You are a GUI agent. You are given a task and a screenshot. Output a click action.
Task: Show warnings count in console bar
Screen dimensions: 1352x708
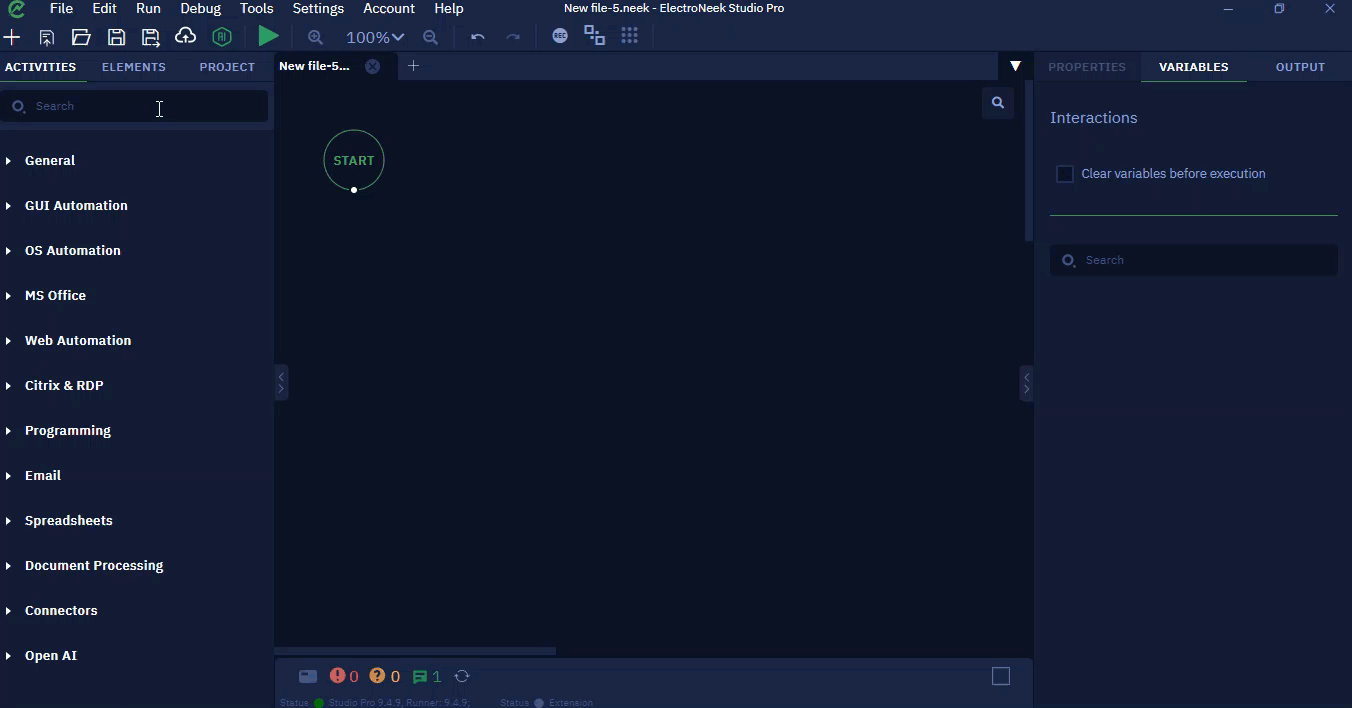tap(385, 676)
